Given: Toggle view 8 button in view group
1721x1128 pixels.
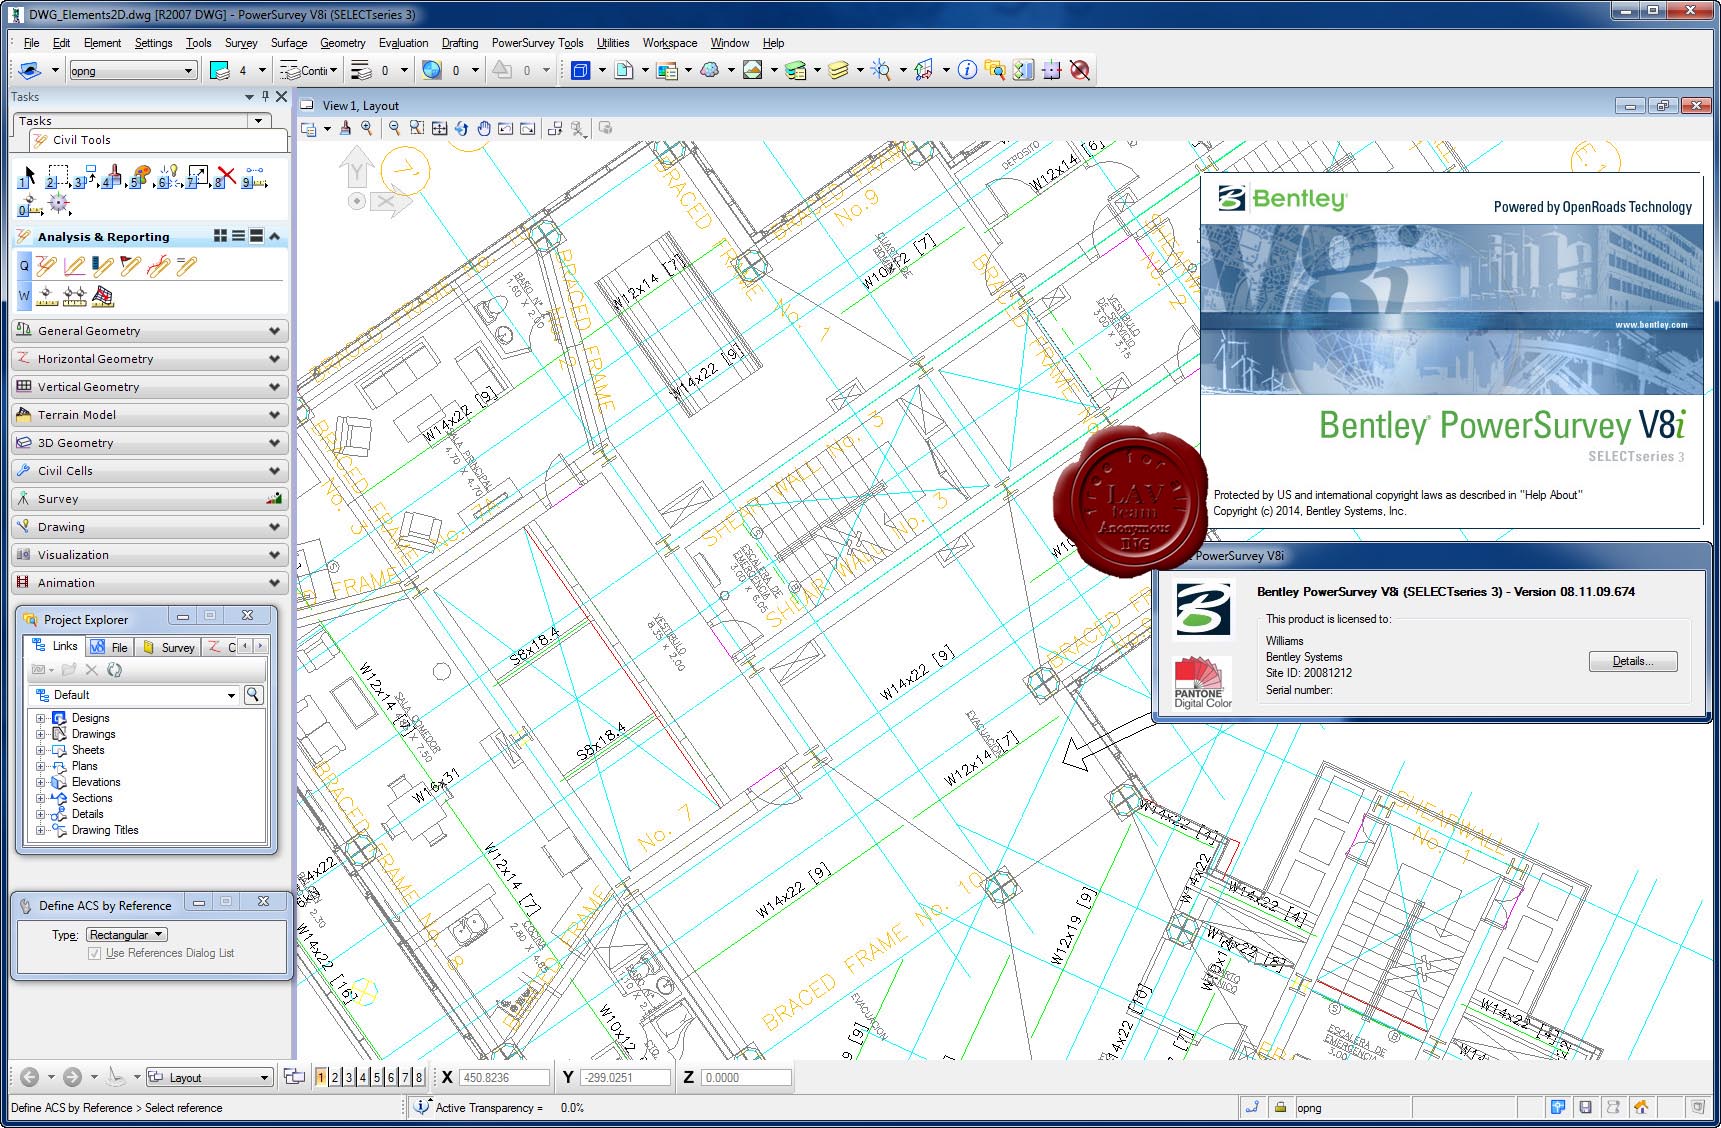Looking at the screenshot, I should (x=419, y=1077).
